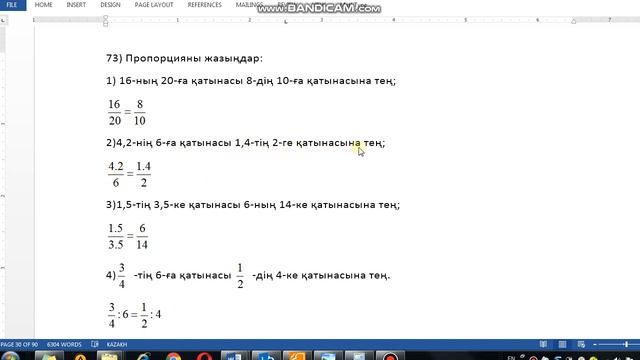Image resolution: width=640 pixels, height=360 pixels.
Task: Click the inline fraction 1/2 in item 4
Action: click(240, 276)
